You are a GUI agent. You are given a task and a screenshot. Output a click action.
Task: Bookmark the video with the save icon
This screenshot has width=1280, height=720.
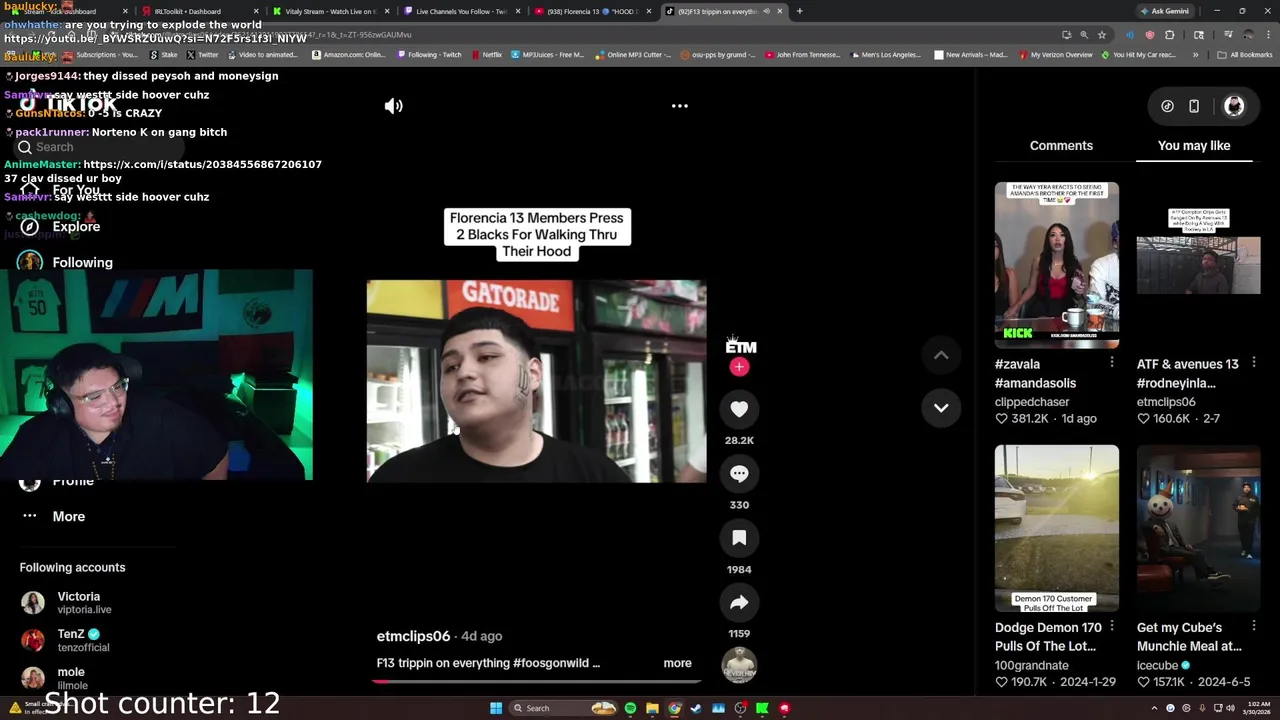point(739,538)
